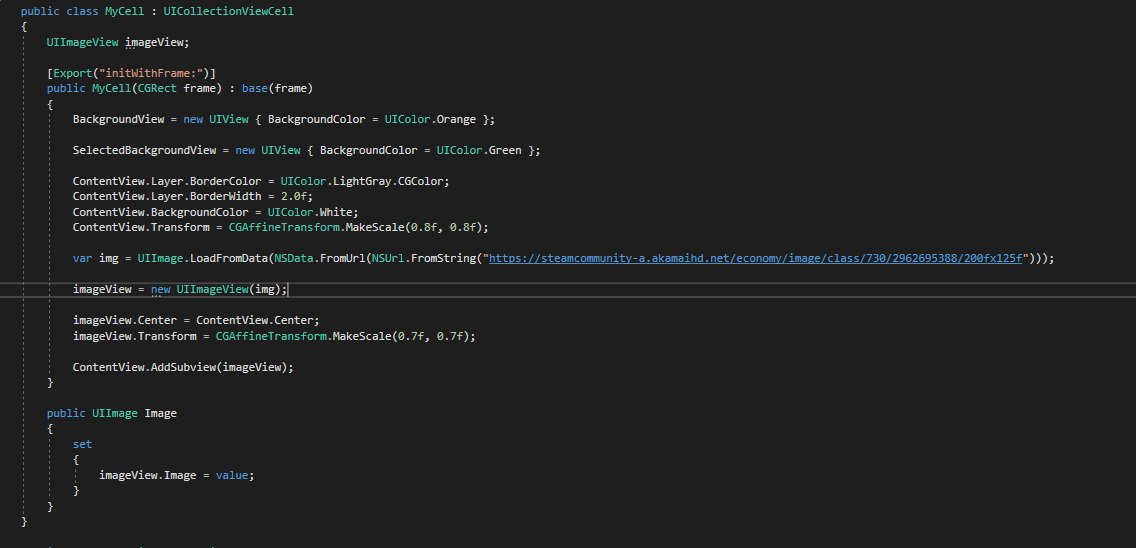Click the 'value' keyword in the setter

232,476
